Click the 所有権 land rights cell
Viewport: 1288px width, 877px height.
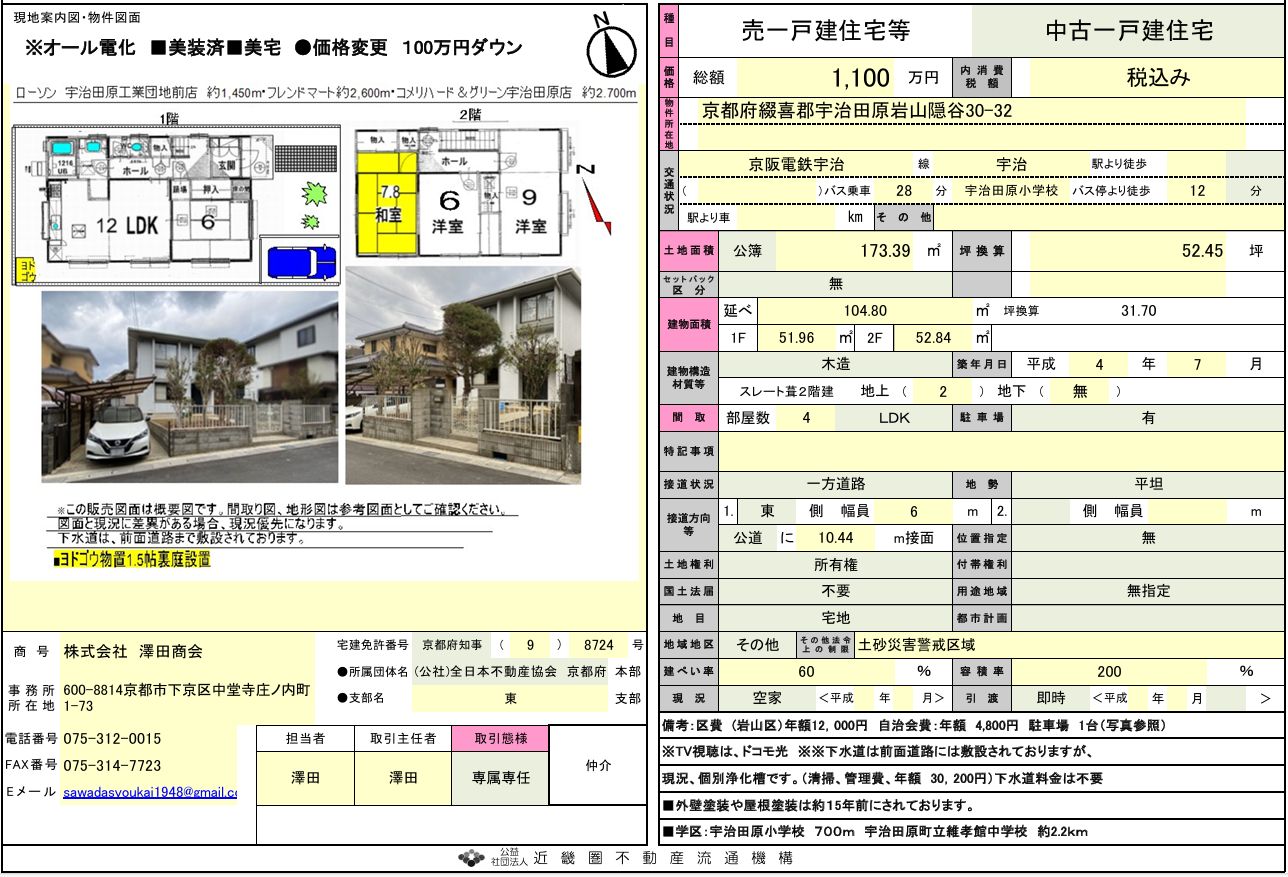[836, 564]
